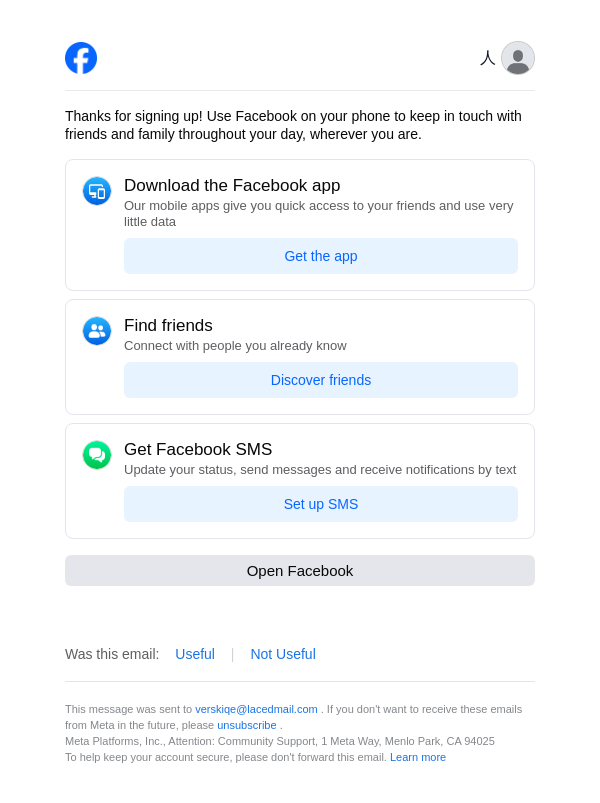The height and width of the screenshot is (803, 600).
Task: Click the Meta Platforms address line
Action: [x=280, y=741]
